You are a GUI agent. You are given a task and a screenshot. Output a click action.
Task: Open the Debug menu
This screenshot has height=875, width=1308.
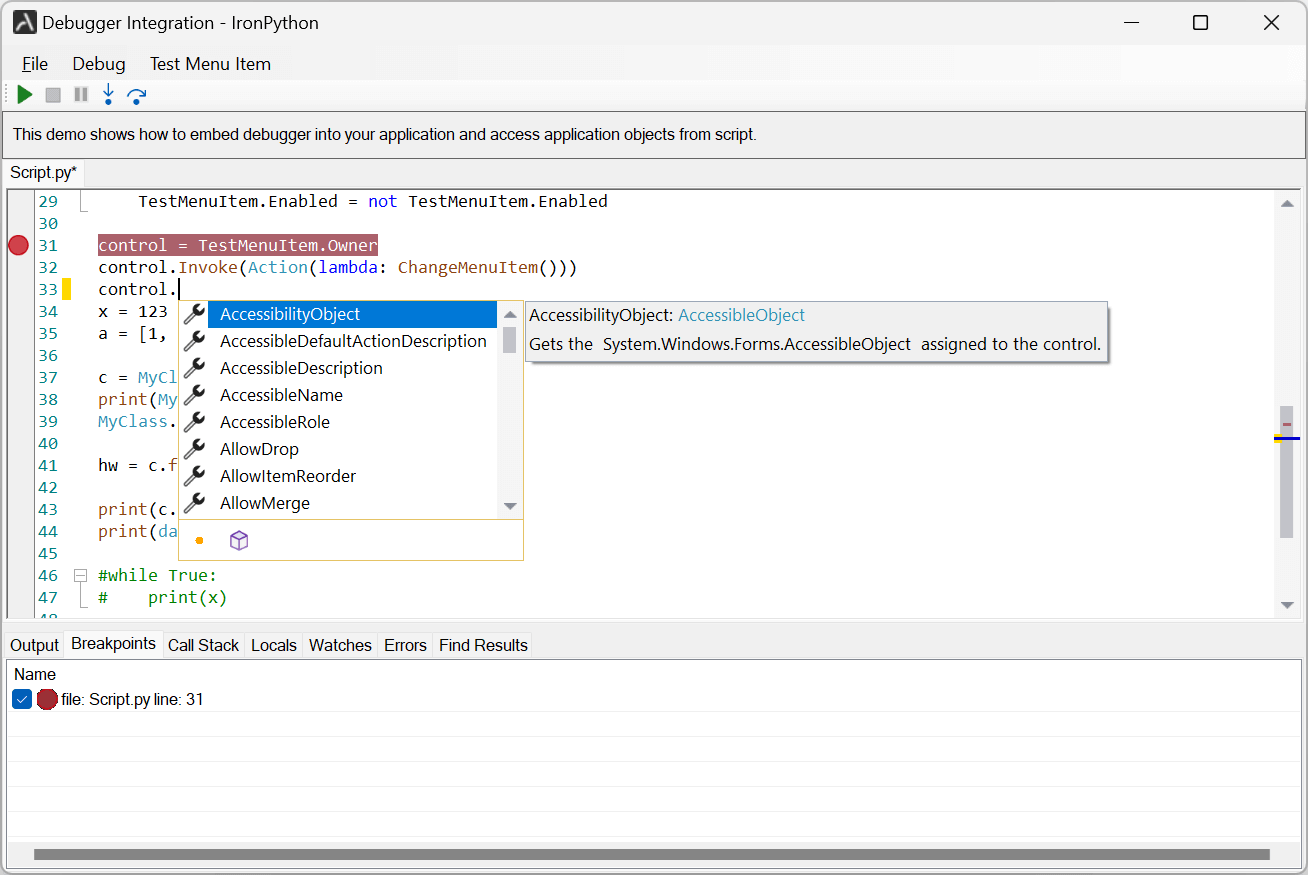pyautogui.click(x=99, y=64)
